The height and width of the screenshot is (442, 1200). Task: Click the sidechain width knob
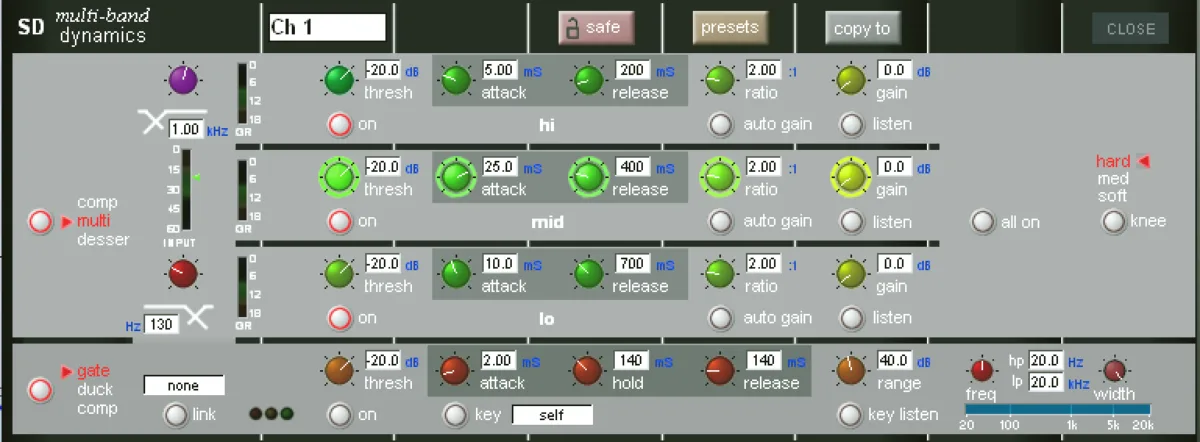click(x=1114, y=372)
